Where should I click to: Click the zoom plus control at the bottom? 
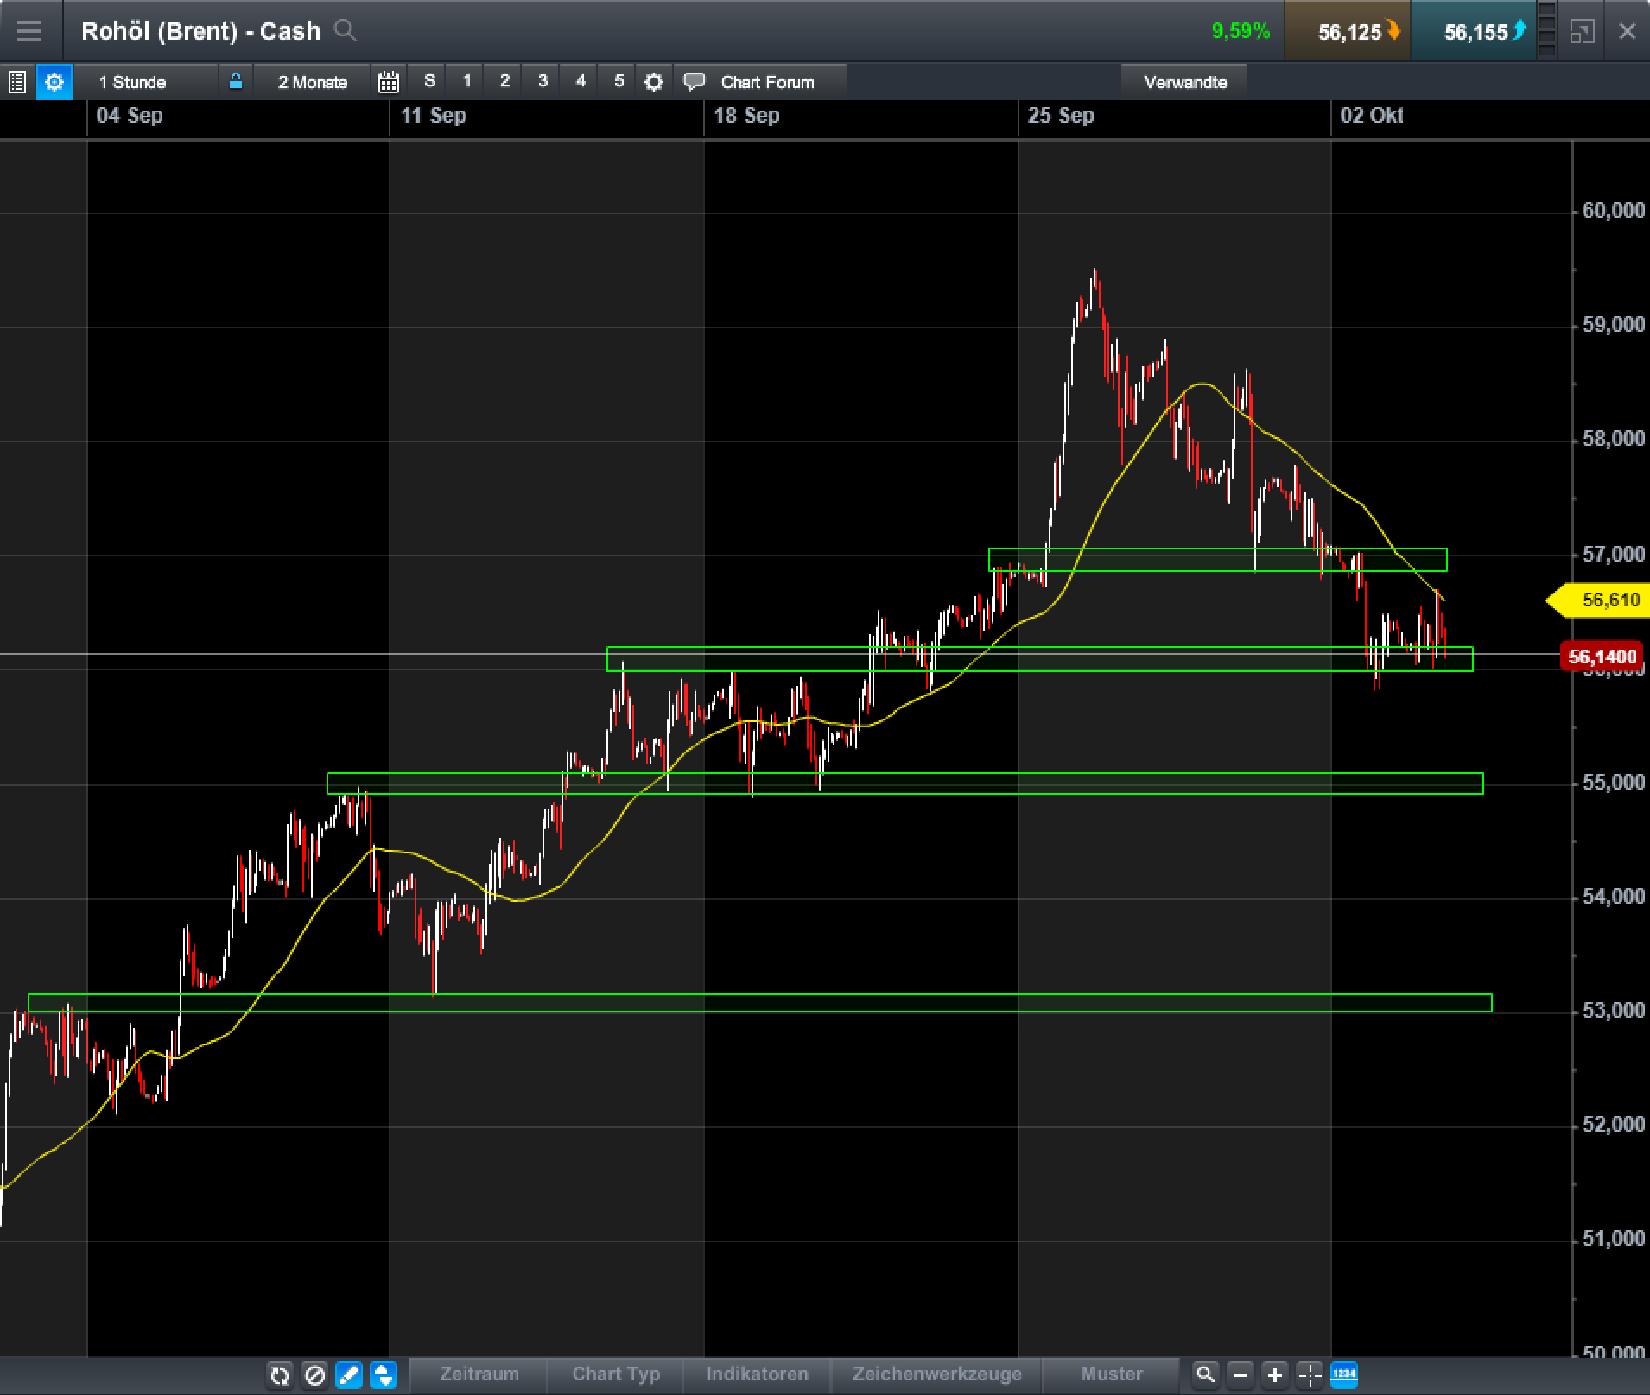1273,1375
